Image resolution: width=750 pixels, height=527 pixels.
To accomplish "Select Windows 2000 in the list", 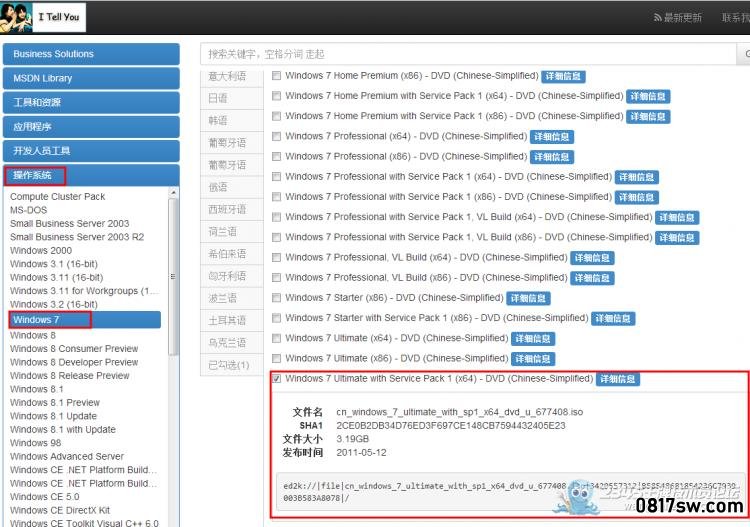I will point(41,250).
